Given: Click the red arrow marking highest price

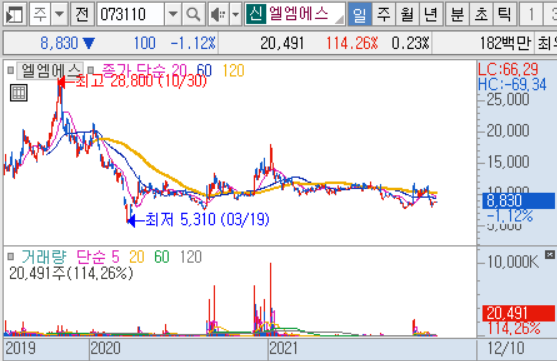Looking at the screenshot, I should tap(61, 82).
